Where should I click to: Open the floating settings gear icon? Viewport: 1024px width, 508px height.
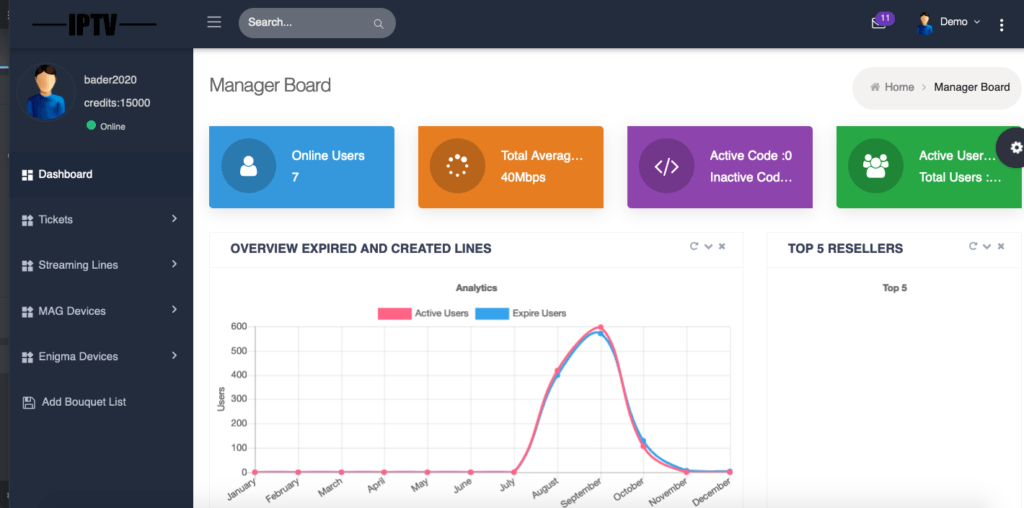[x=1016, y=148]
